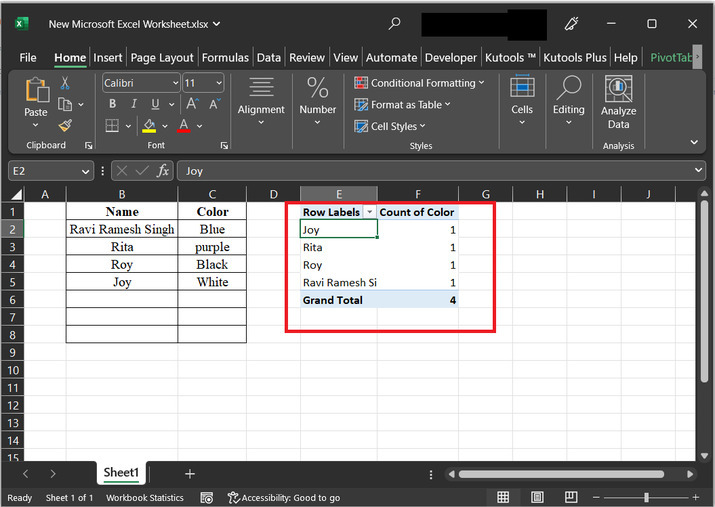Open the Row Labels filter dropdown
715x507 pixels.
point(369,212)
